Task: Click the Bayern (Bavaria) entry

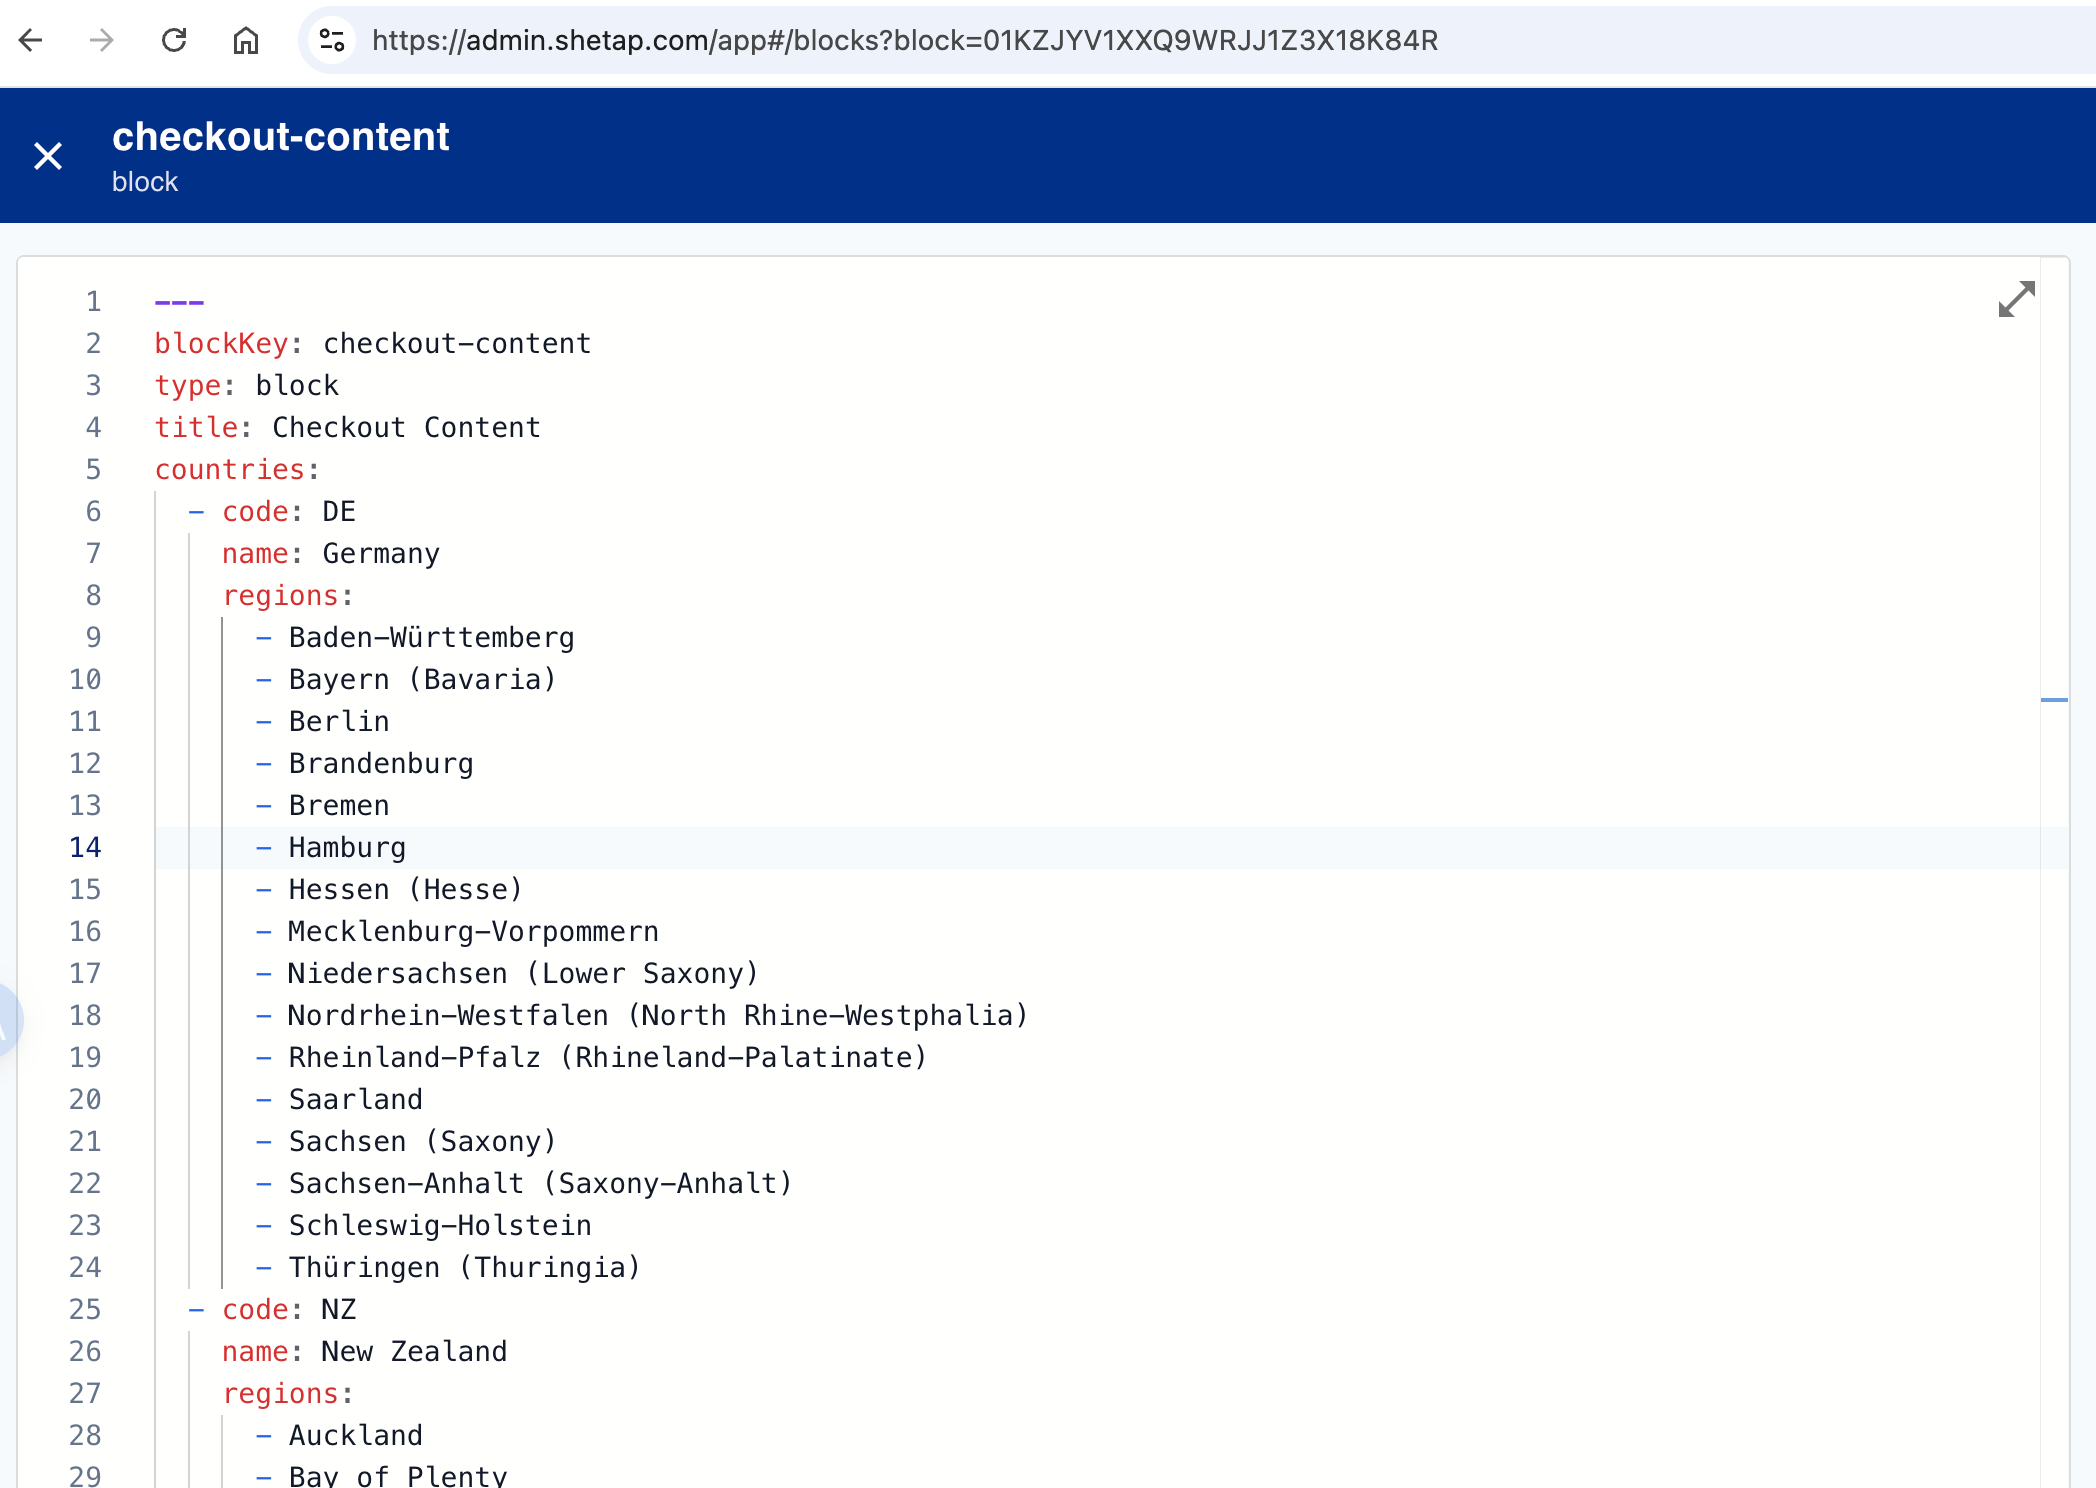Action: click(423, 679)
